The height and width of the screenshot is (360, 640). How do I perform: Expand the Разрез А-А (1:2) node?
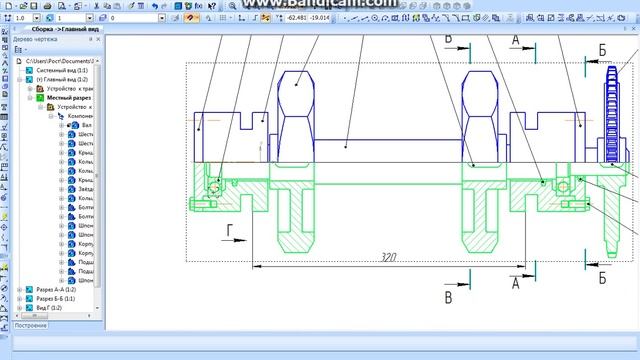coord(20,290)
